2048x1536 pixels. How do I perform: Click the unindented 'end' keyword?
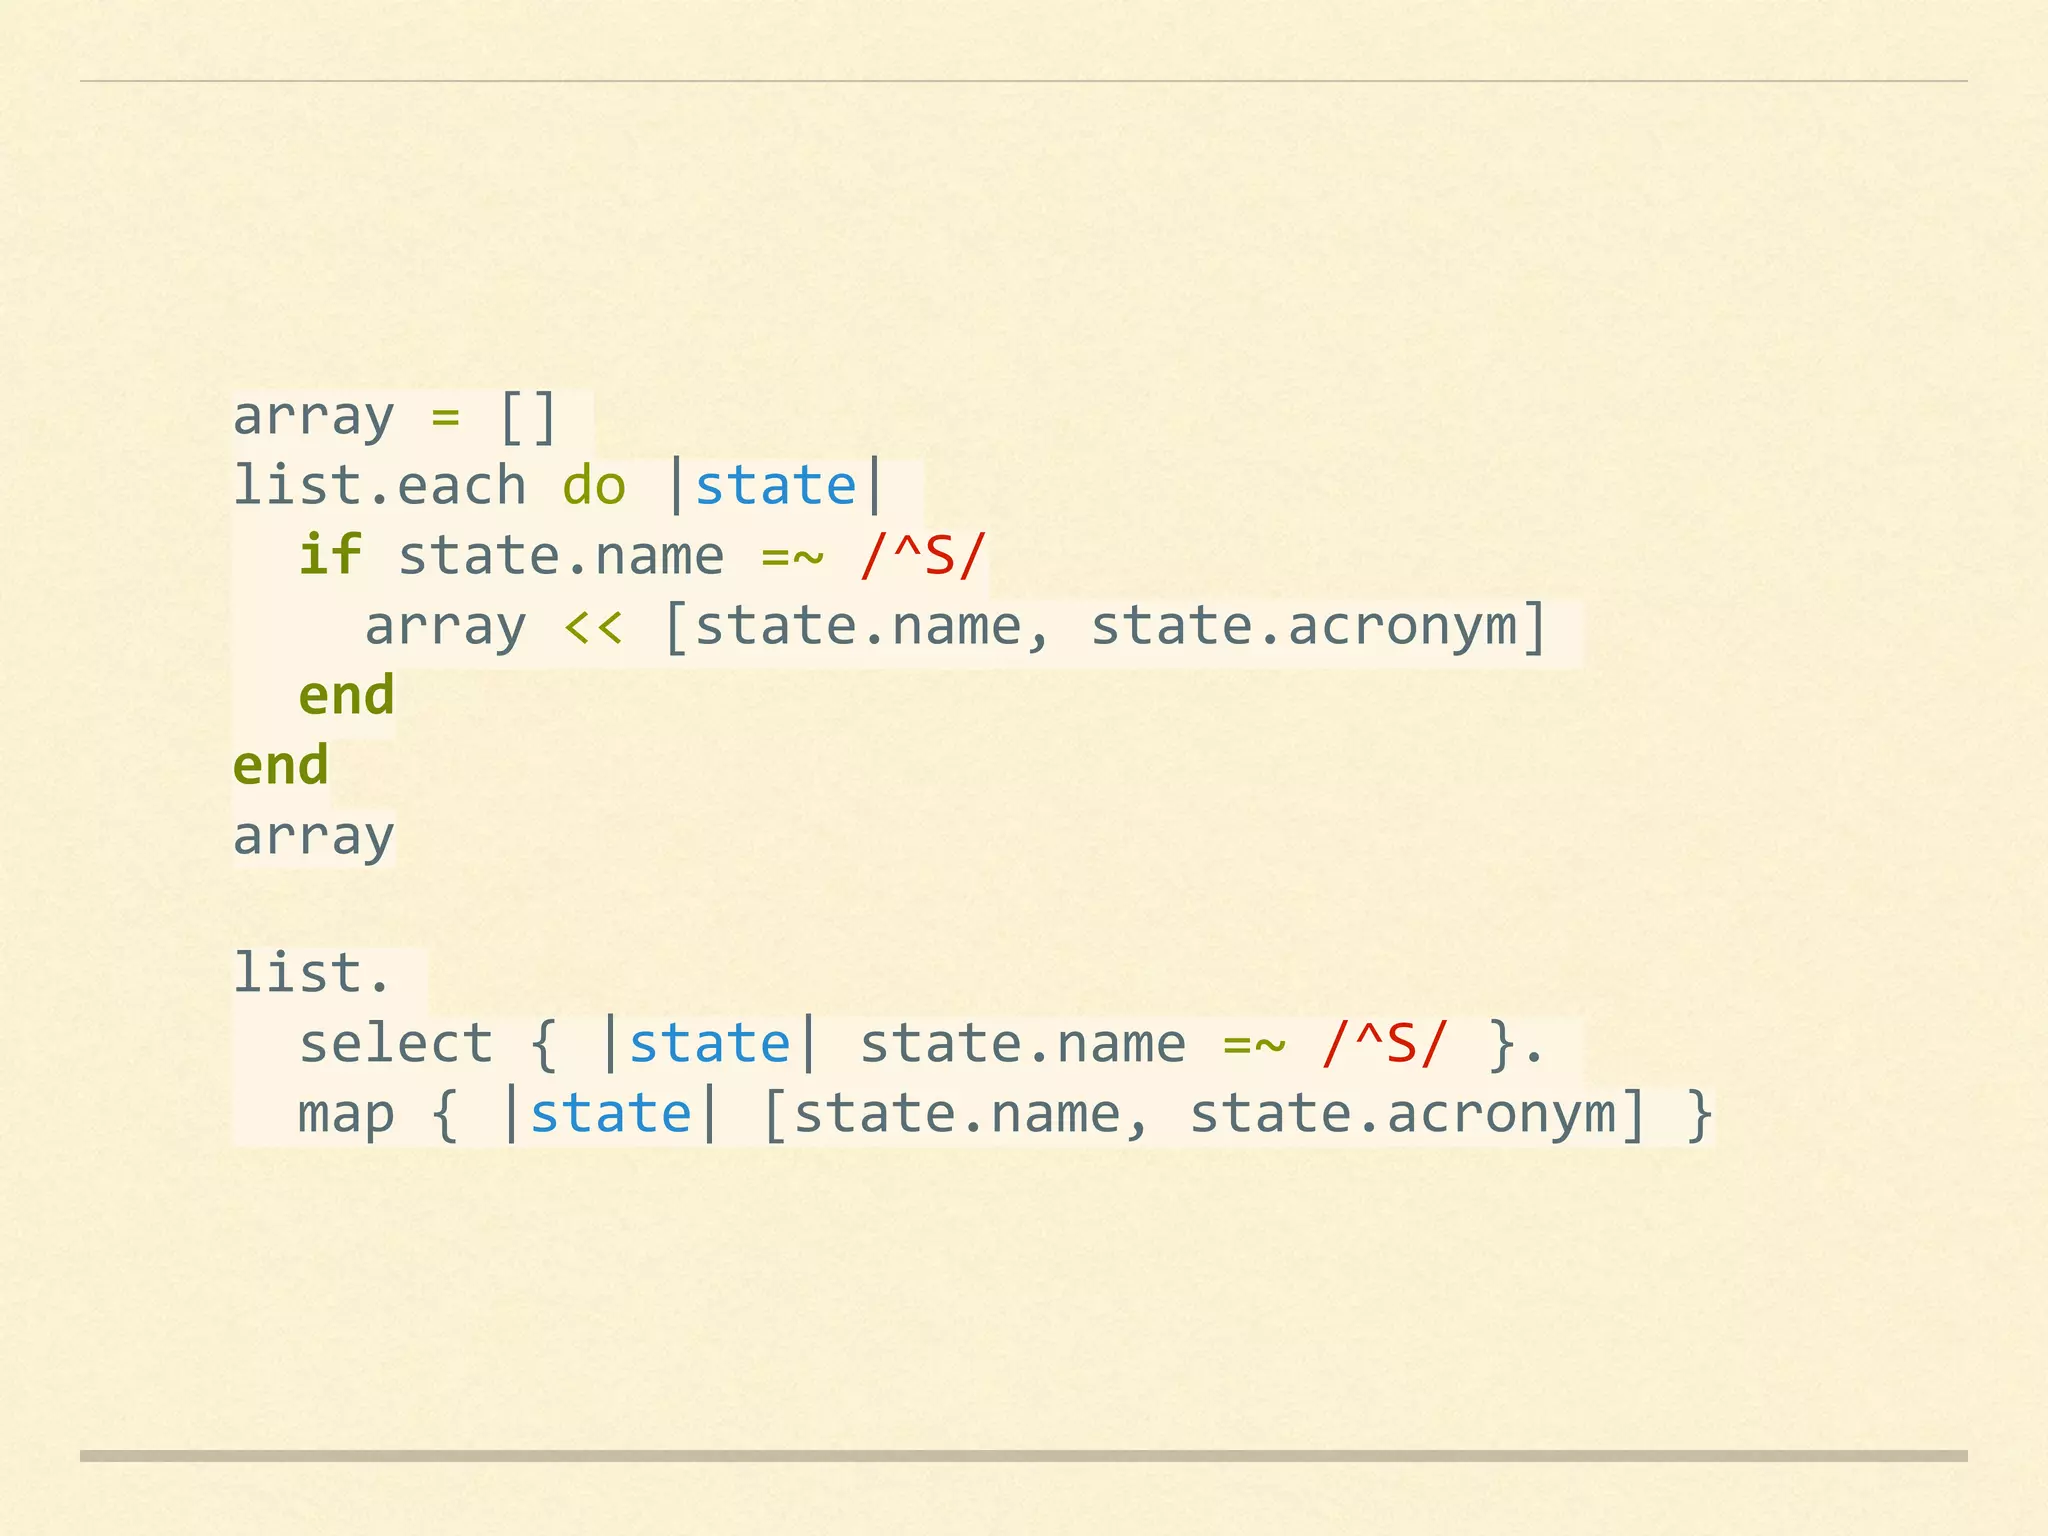tap(280, 765)
